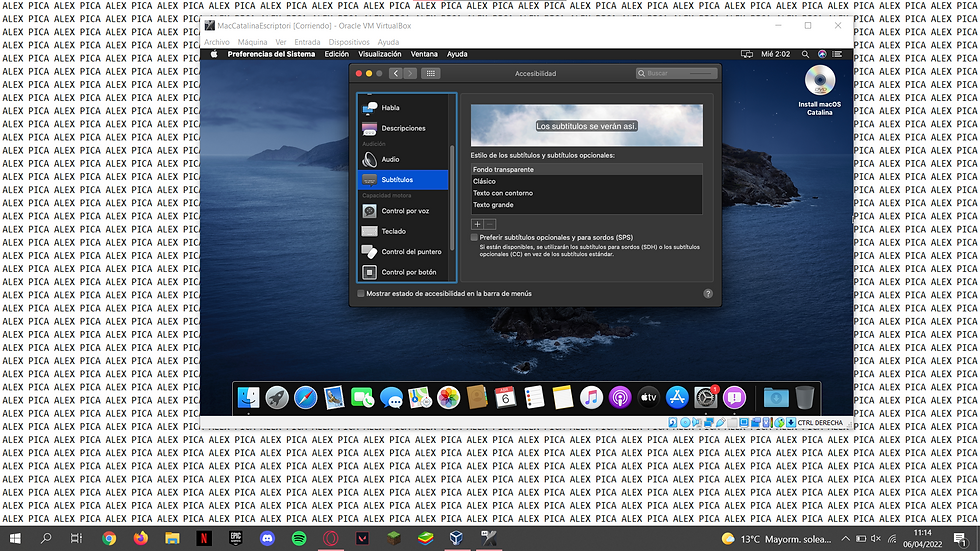Image resolution: width=980 pixels, height=551 pixels.
Task: Open Launchpad from the dock
Action: [x=277, y=397]
